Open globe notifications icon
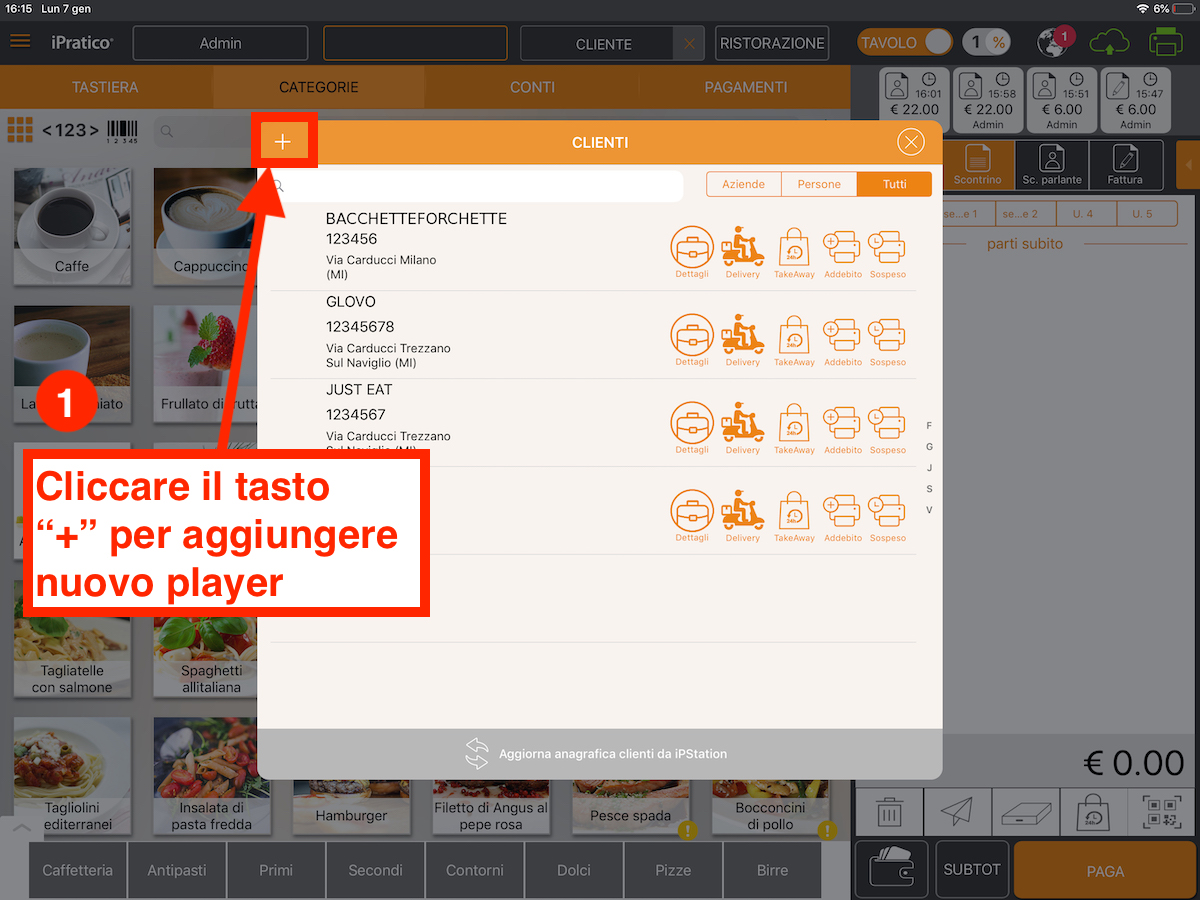 point(1053,43)
